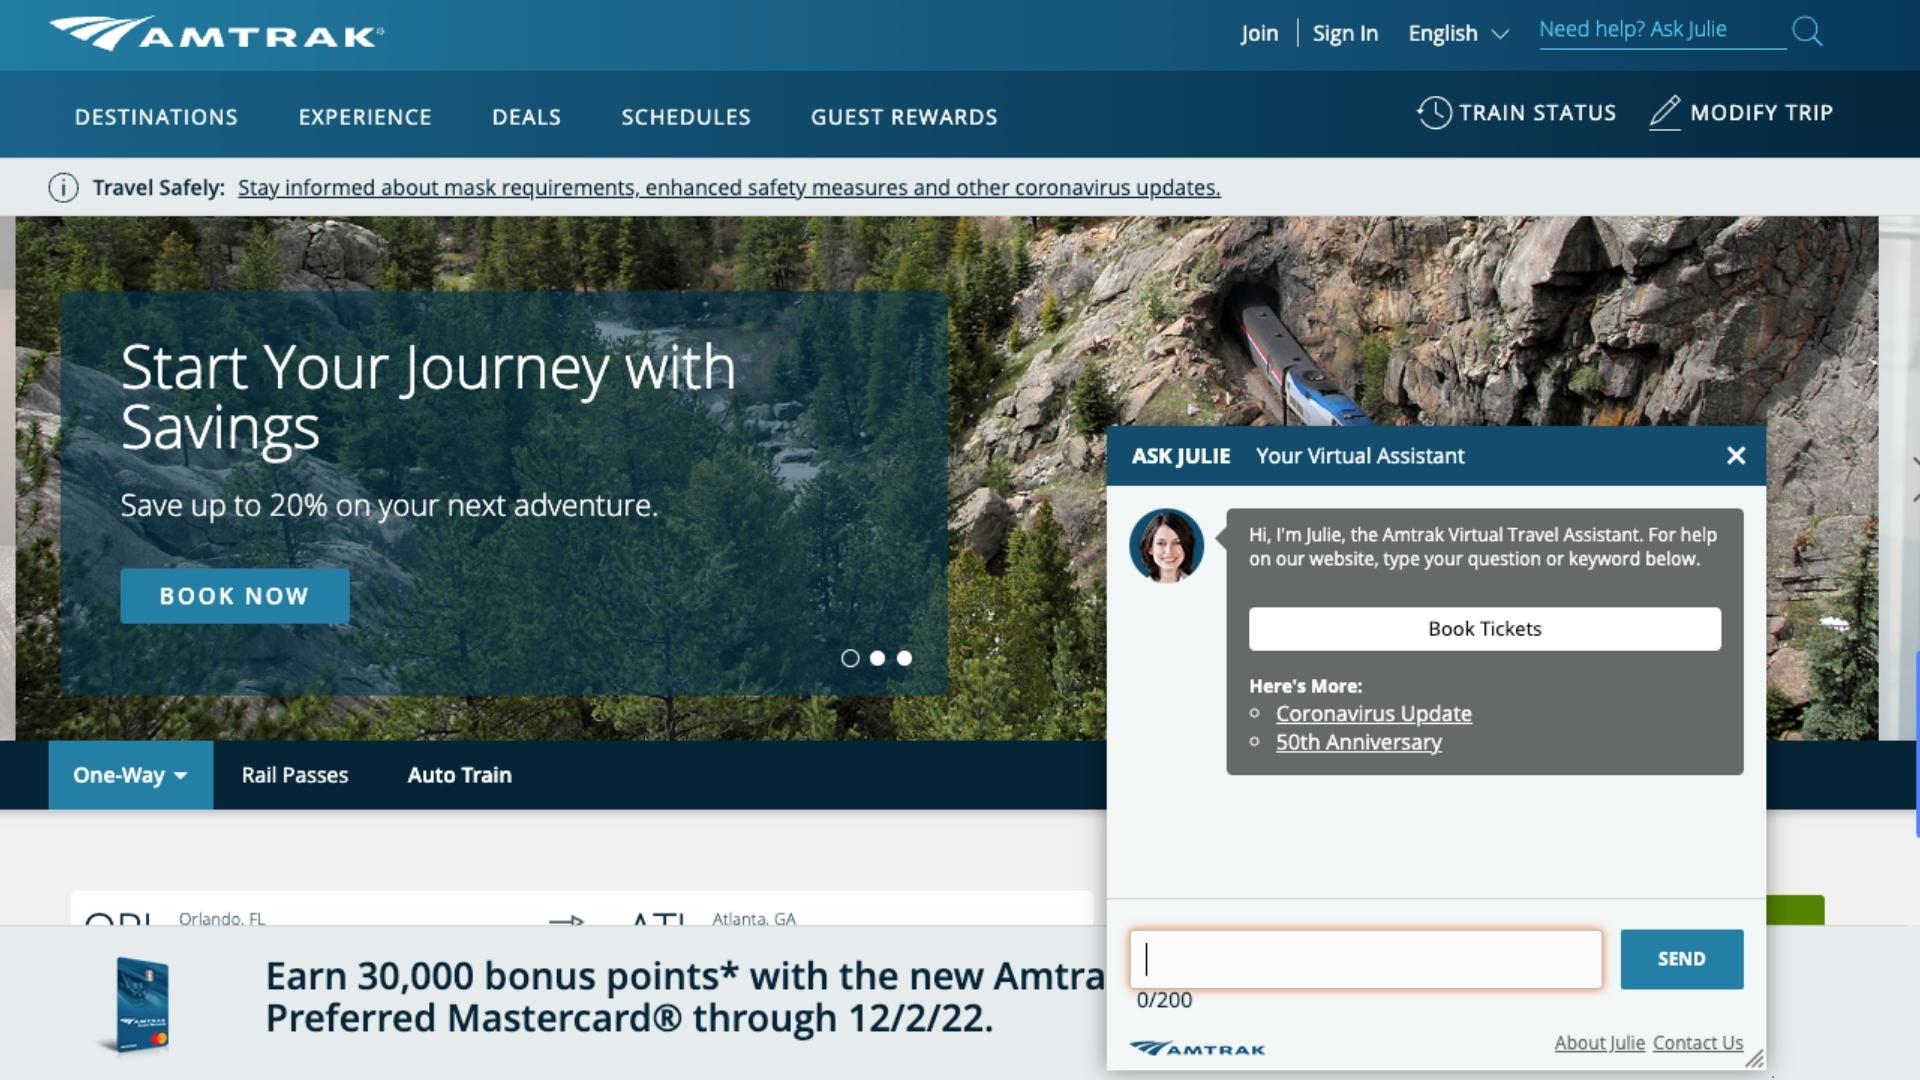Screen dimensions: 1920x1080
Task: Select second carousel slide dot
Action: (x=877, y=658)
